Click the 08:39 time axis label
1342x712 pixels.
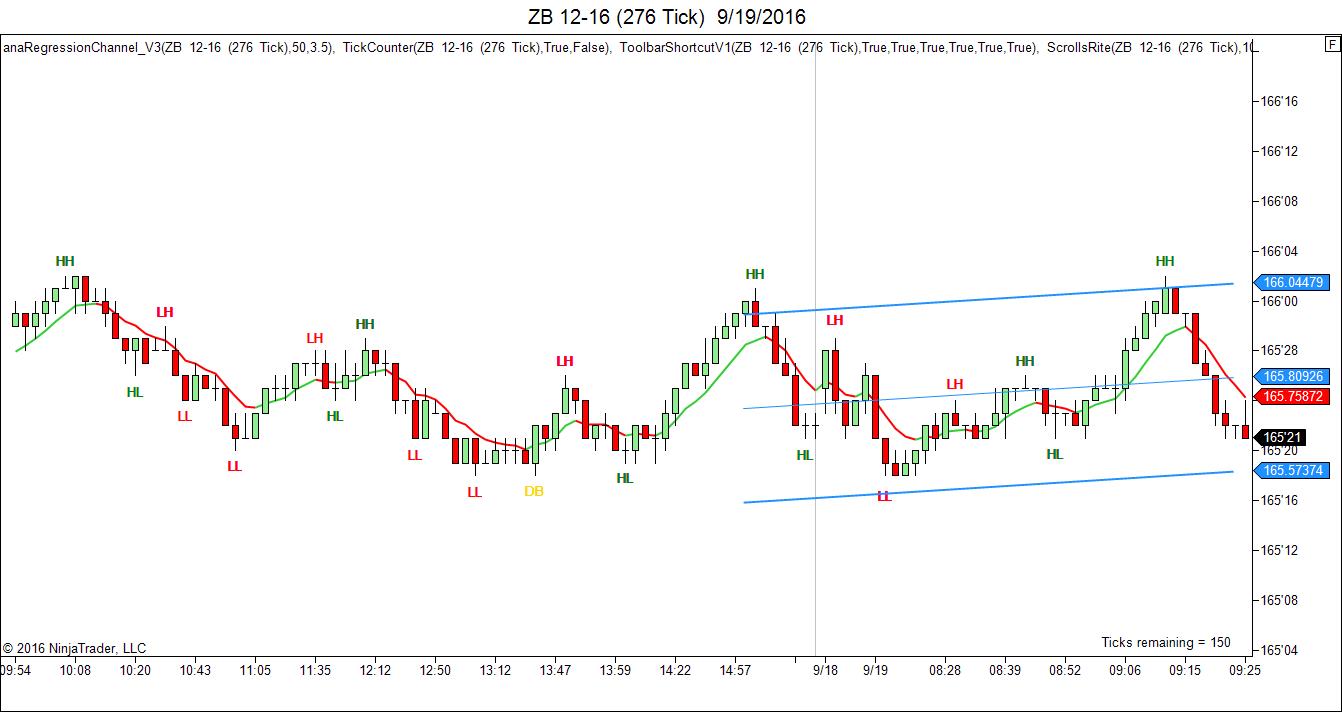pos(1005,670)
